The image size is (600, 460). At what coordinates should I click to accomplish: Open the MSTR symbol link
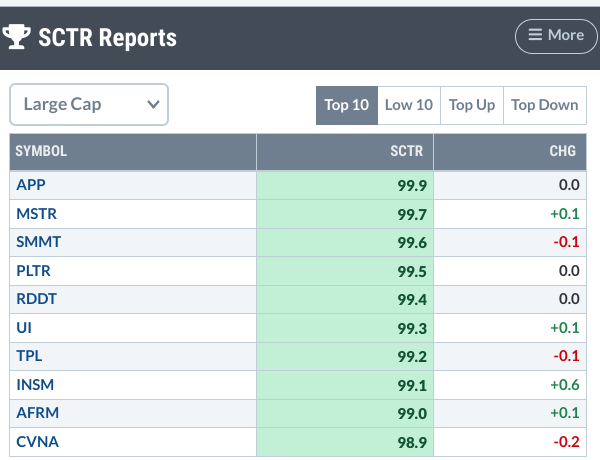(36, 214)
